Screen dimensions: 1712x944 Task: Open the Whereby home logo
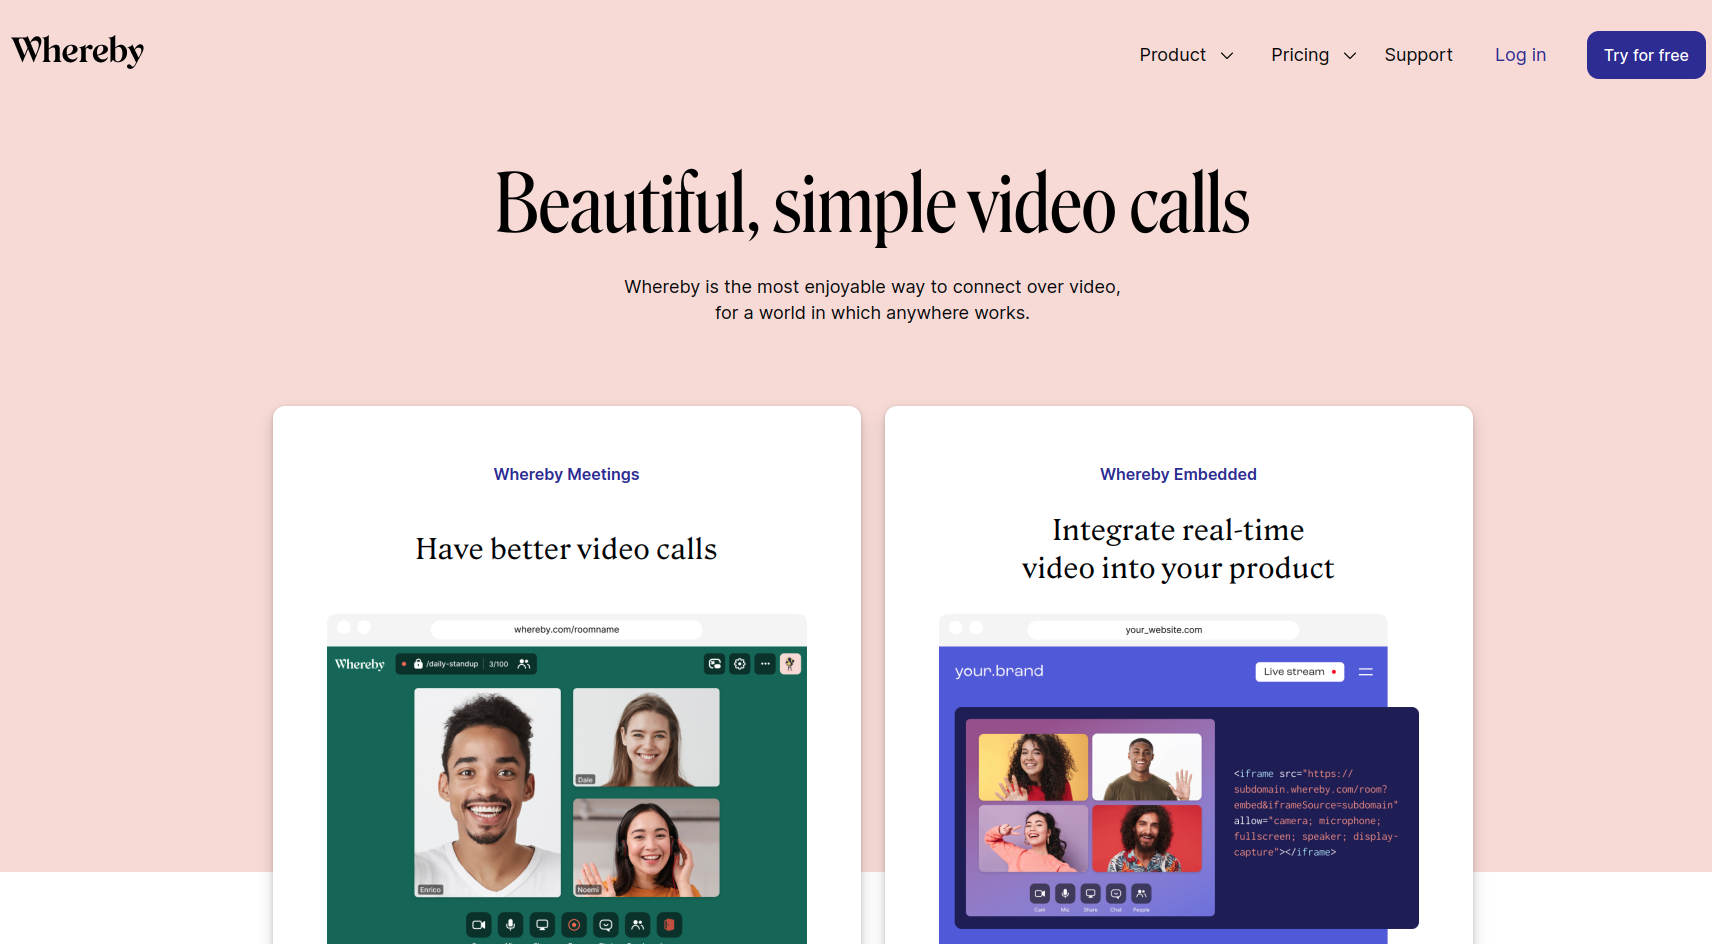(78, 51)
